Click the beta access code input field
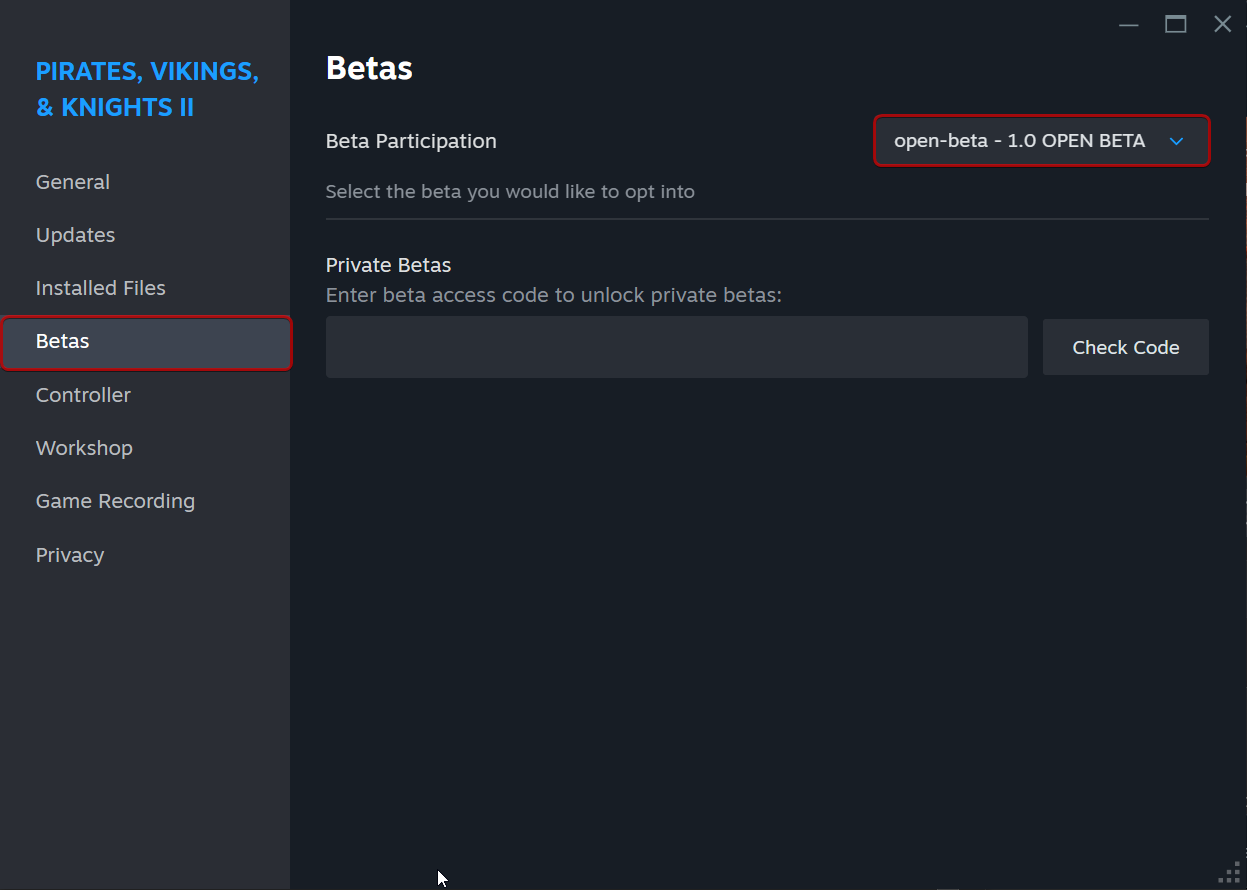The height and width of the screenshot is (890, 1247). click(676, 347)
